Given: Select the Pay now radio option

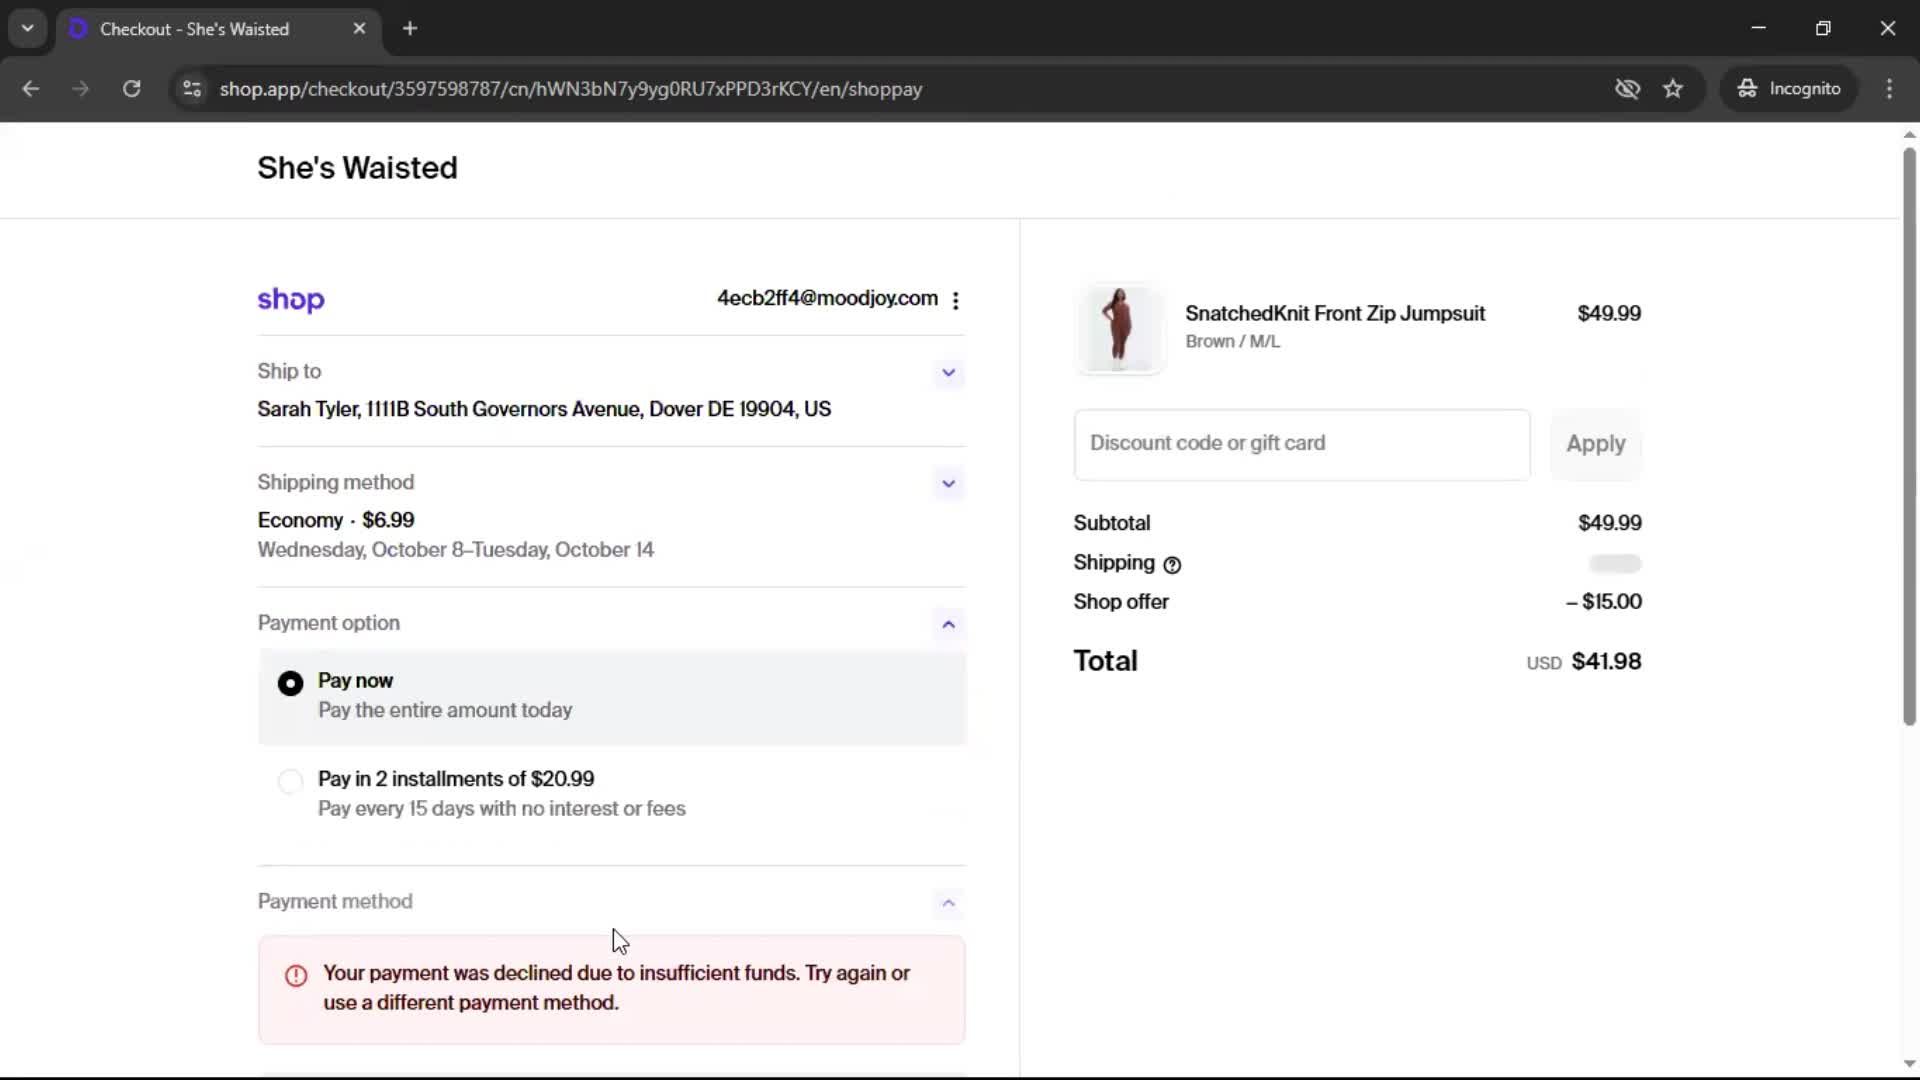Looking at the screenshot, I should pyautogui.click(x=290, y=683).
